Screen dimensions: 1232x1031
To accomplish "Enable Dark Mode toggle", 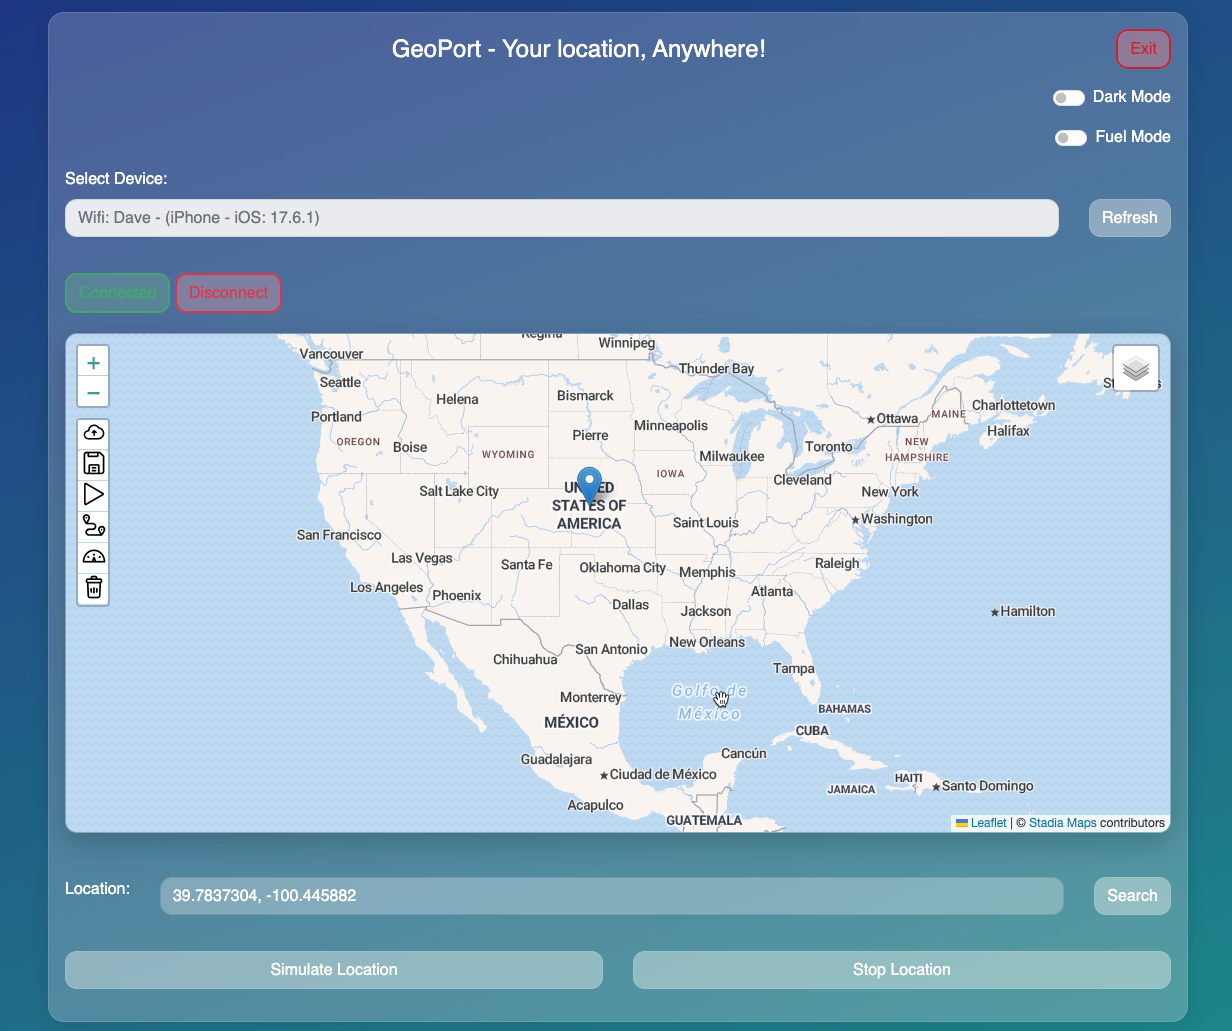I will pos(1069,98).
